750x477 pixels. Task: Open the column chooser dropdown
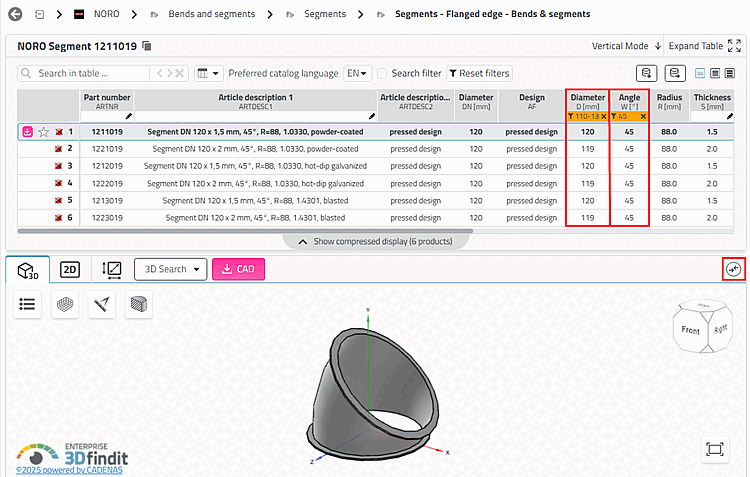tap(209, 73)
